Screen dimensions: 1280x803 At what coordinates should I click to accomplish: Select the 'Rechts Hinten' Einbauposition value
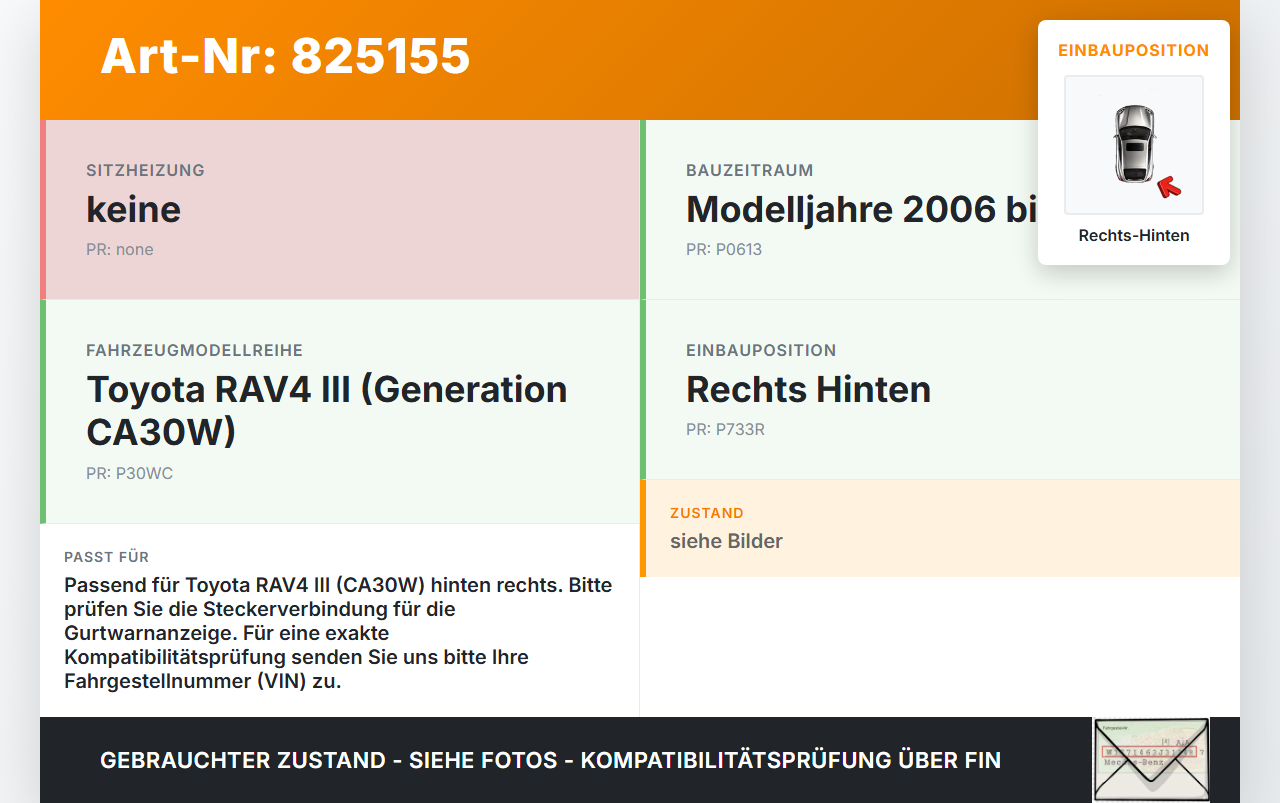[x=808, y=389]
